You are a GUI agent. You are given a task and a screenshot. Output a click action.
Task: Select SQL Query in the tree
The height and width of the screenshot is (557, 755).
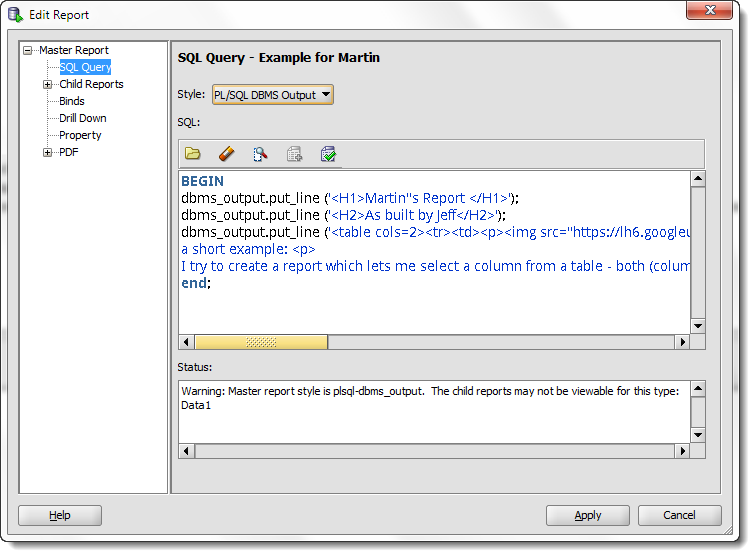85,67
